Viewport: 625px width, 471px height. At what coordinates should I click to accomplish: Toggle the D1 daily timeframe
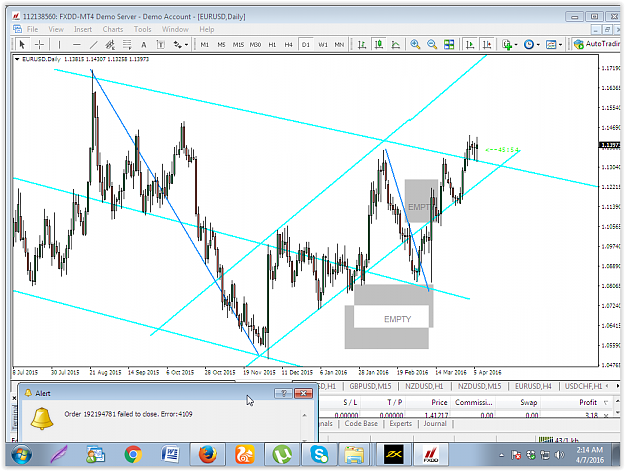click(306, 45)
